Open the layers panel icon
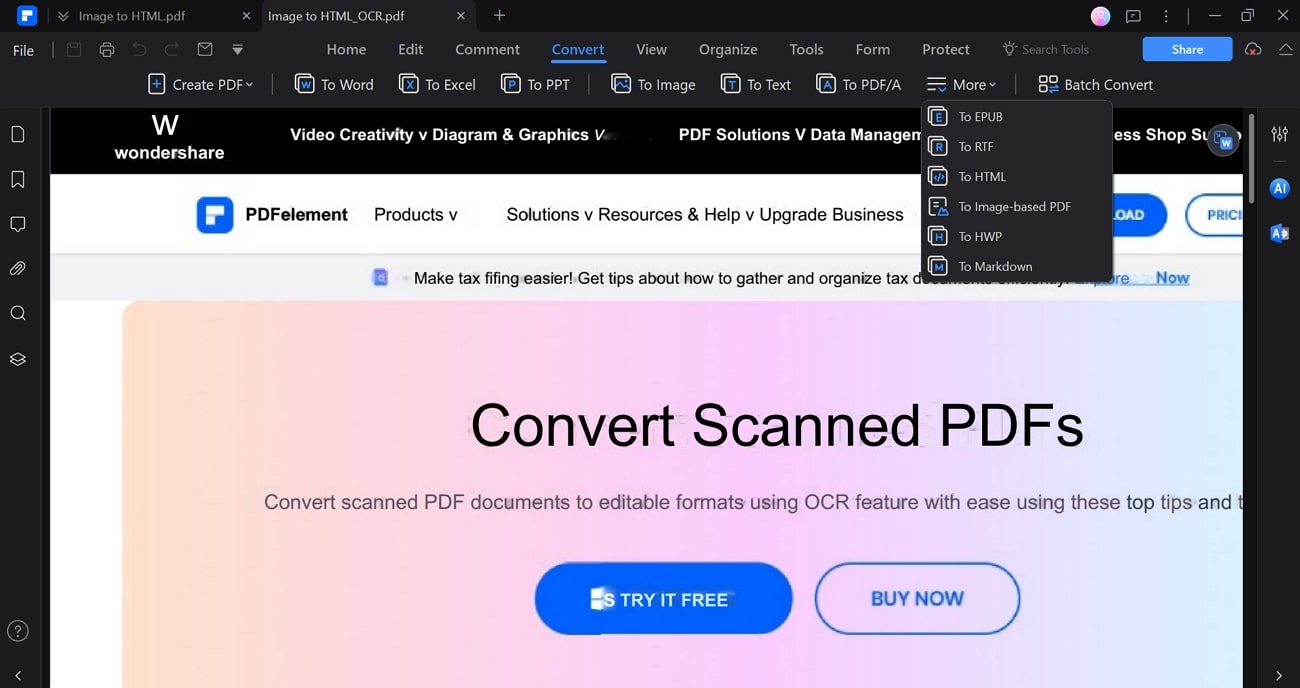Screen dimensions: 1300x688 (x=18, y=359)
